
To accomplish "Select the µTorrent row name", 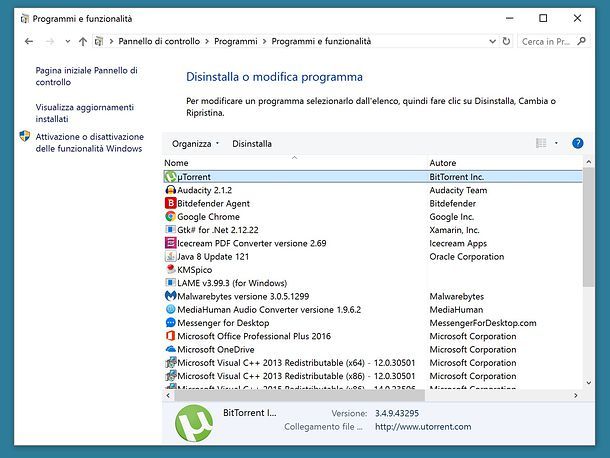I will point(194,177).
